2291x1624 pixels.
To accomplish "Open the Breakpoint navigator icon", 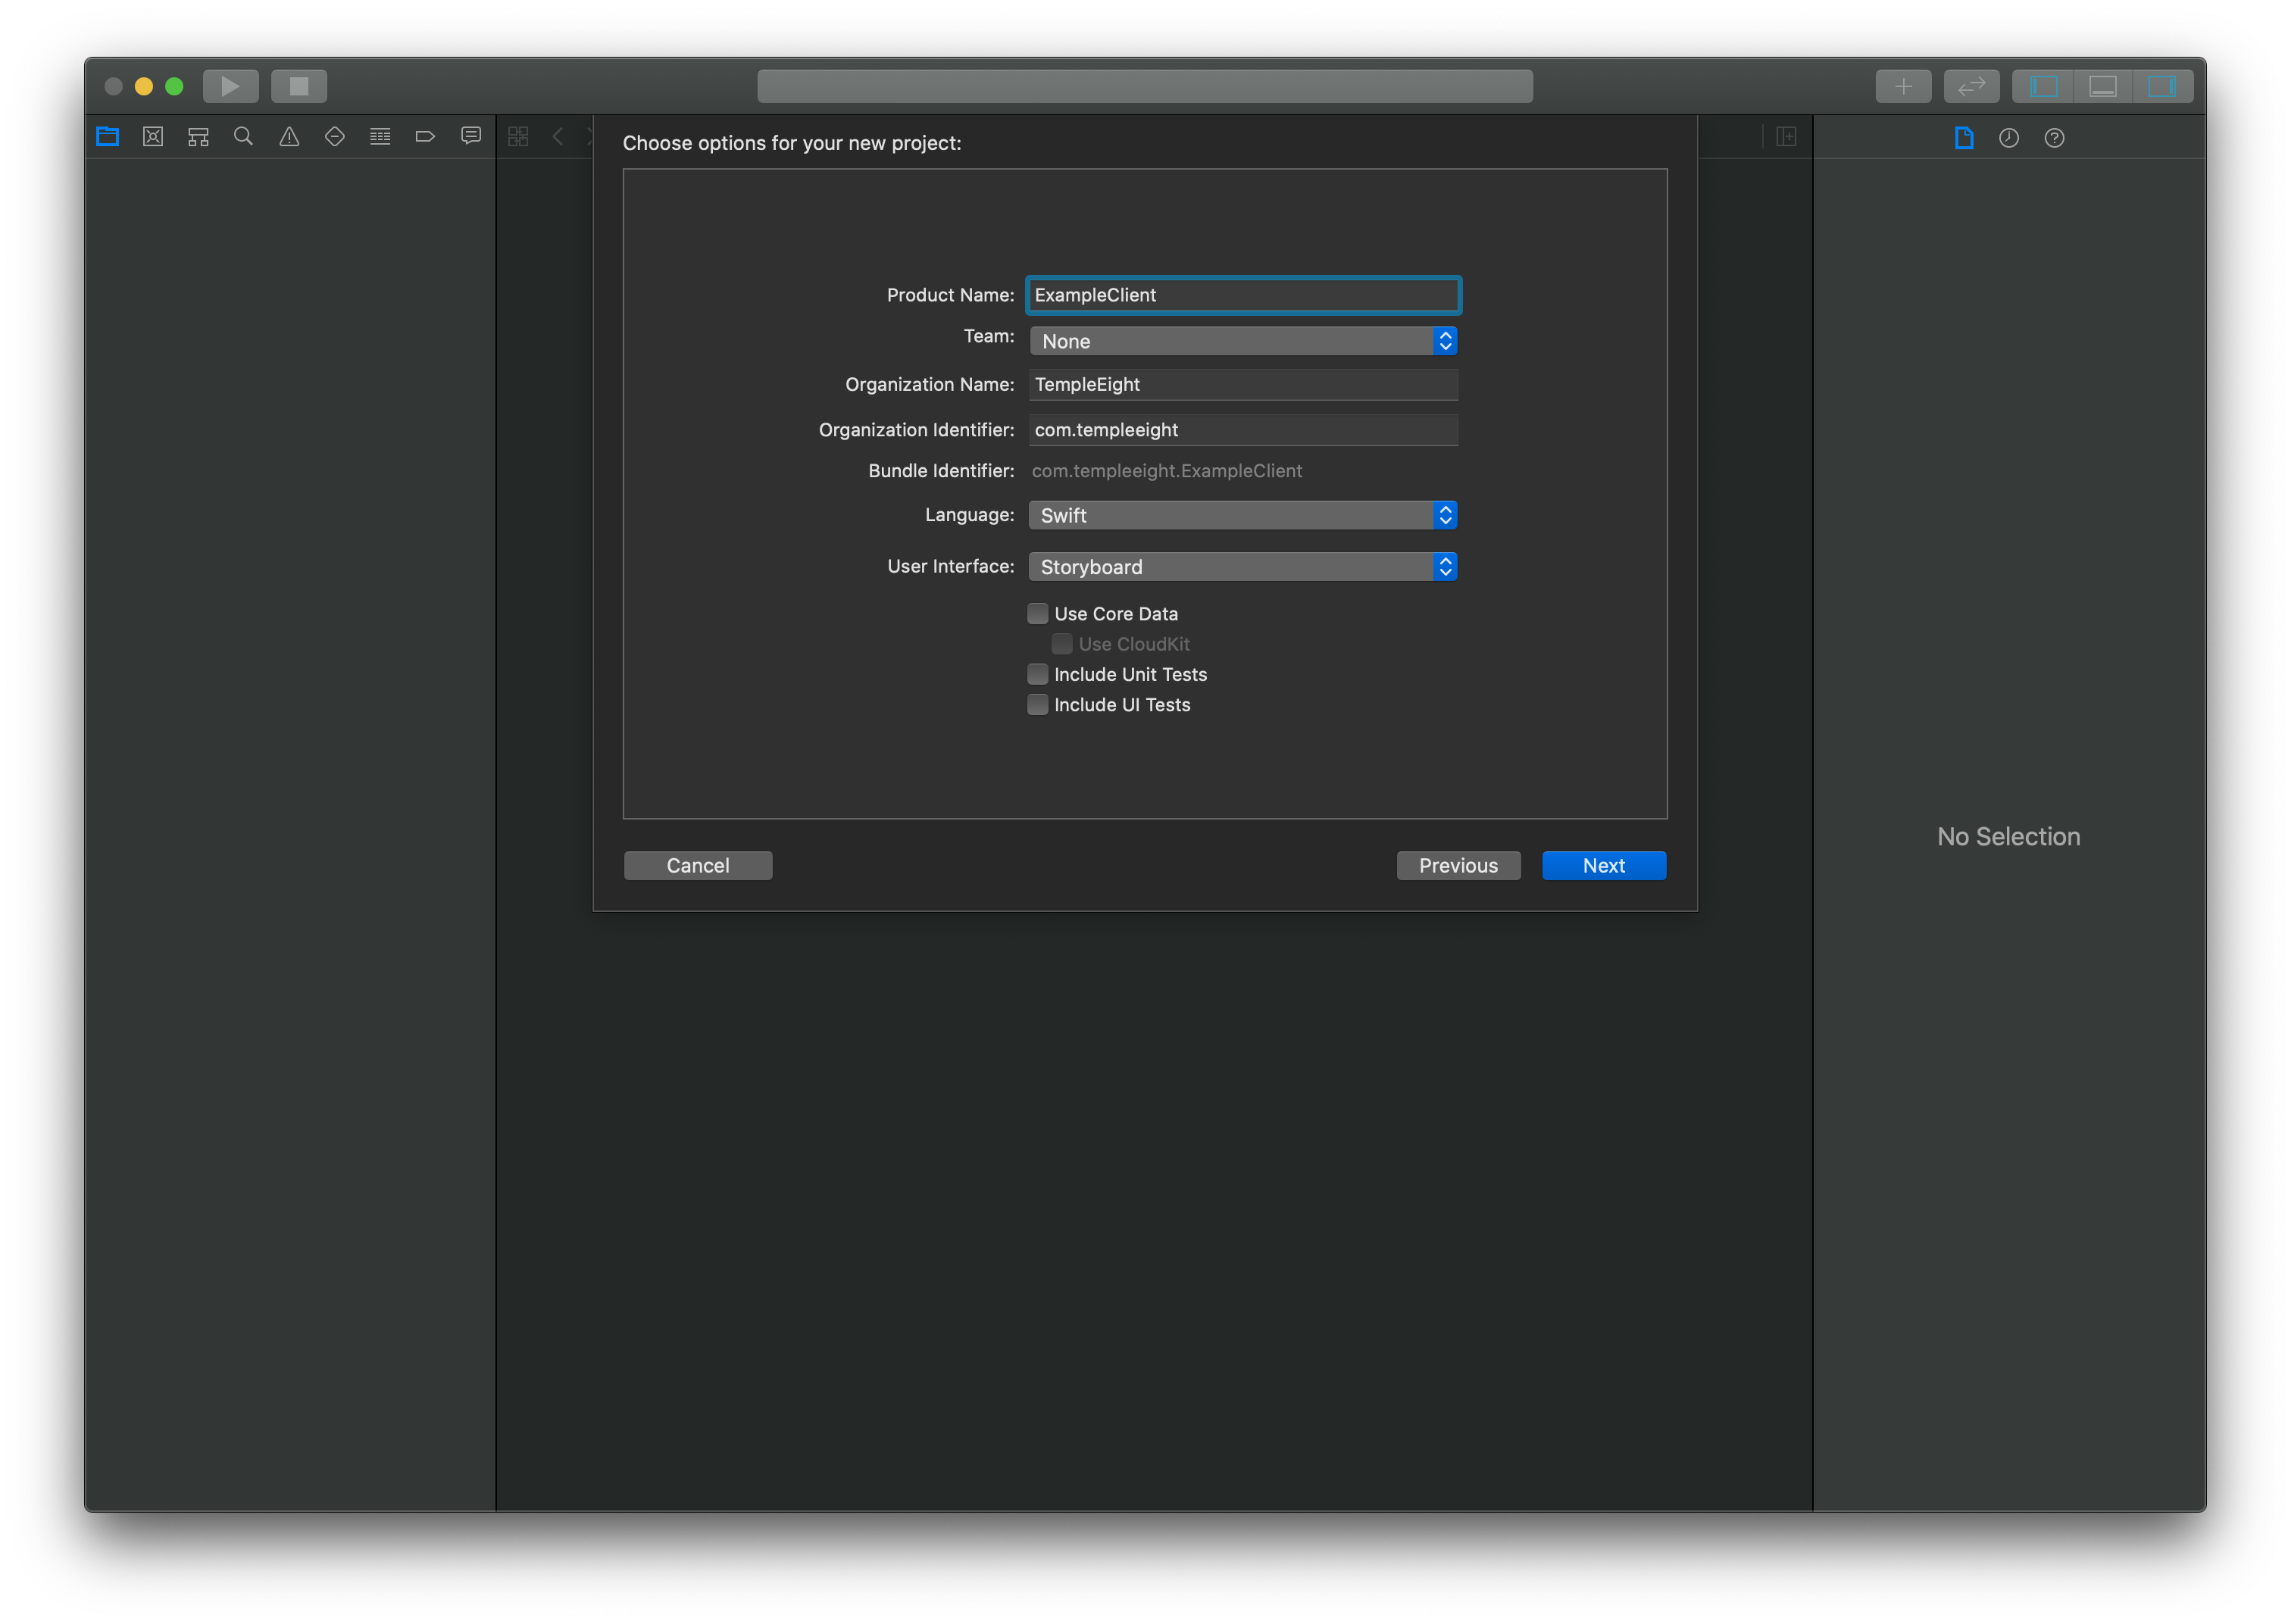I will [x=425, y=137].
